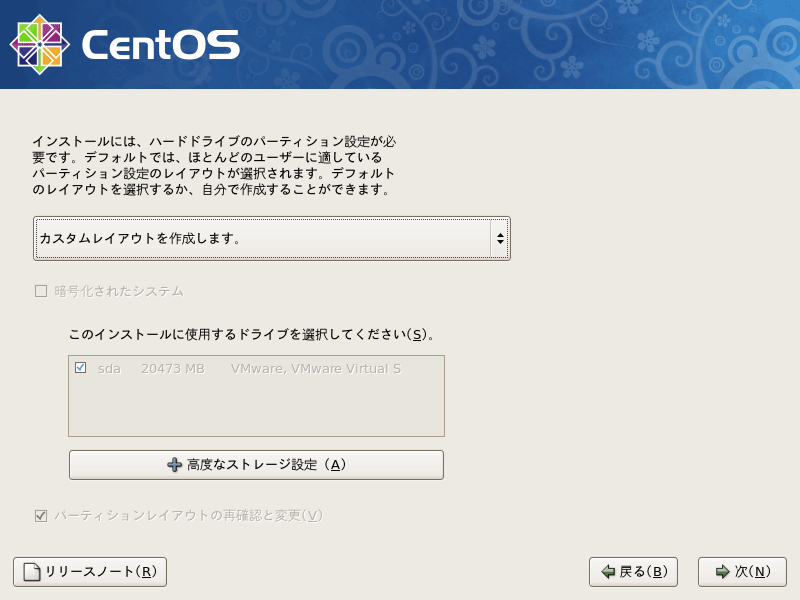Screen dimensions: 800x600
Task: Open リリースノート（R）
Action: pyautogui.click(x=88, y=572)
